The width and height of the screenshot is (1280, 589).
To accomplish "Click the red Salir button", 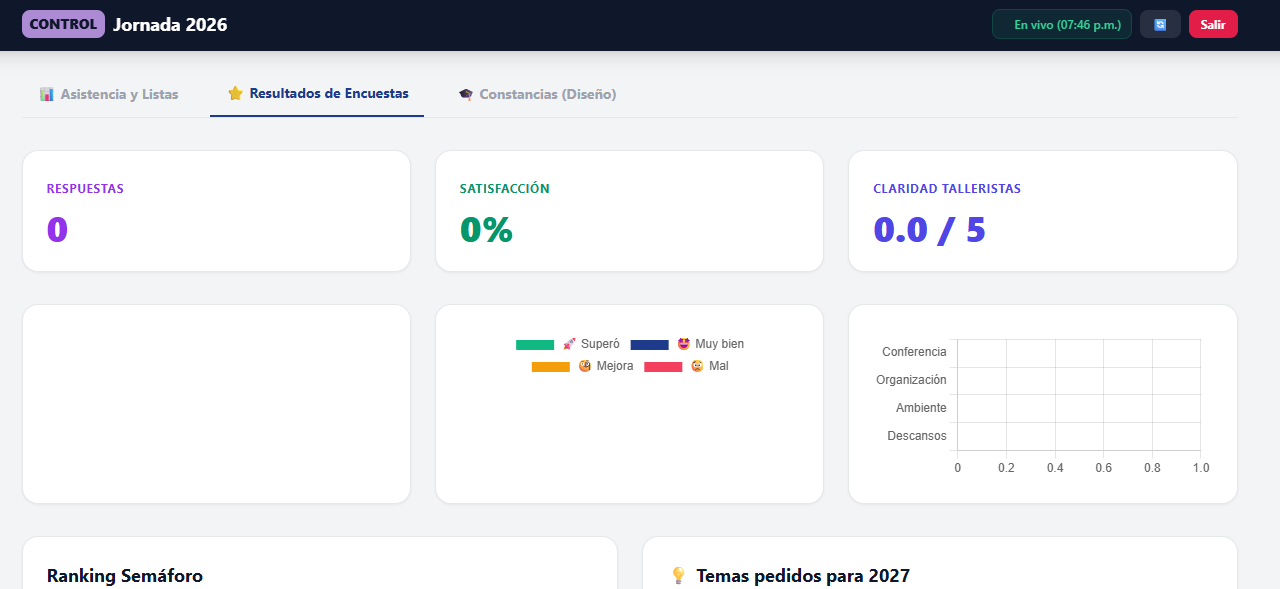I will point(1213,24).
